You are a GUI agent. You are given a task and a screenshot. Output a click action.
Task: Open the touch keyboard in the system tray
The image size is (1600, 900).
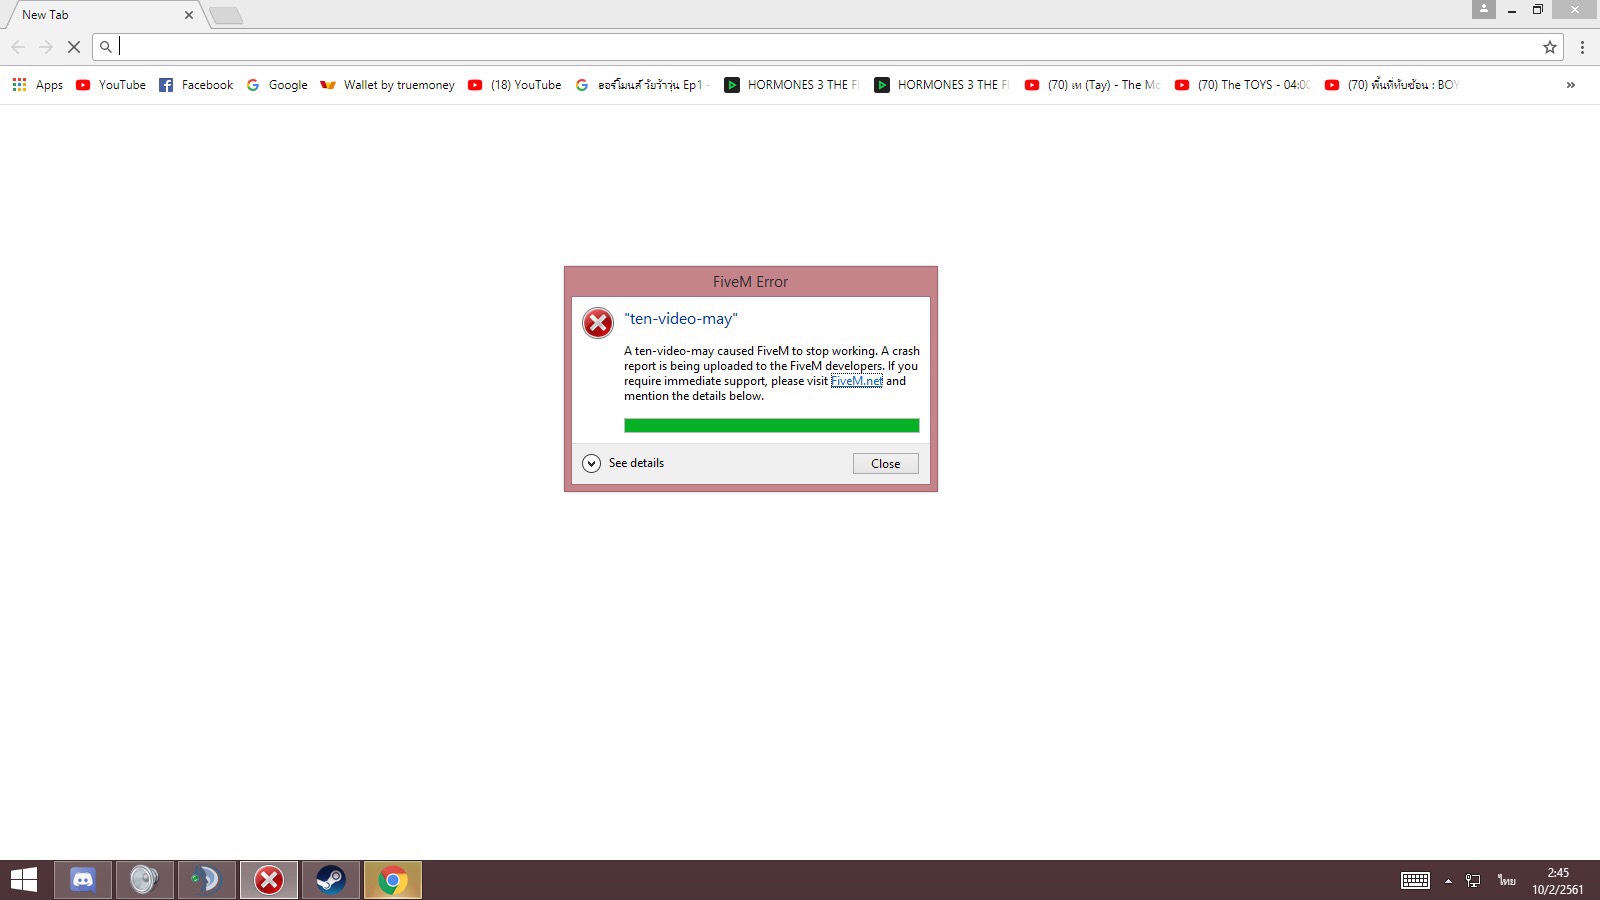click(x=1416, y=880)
